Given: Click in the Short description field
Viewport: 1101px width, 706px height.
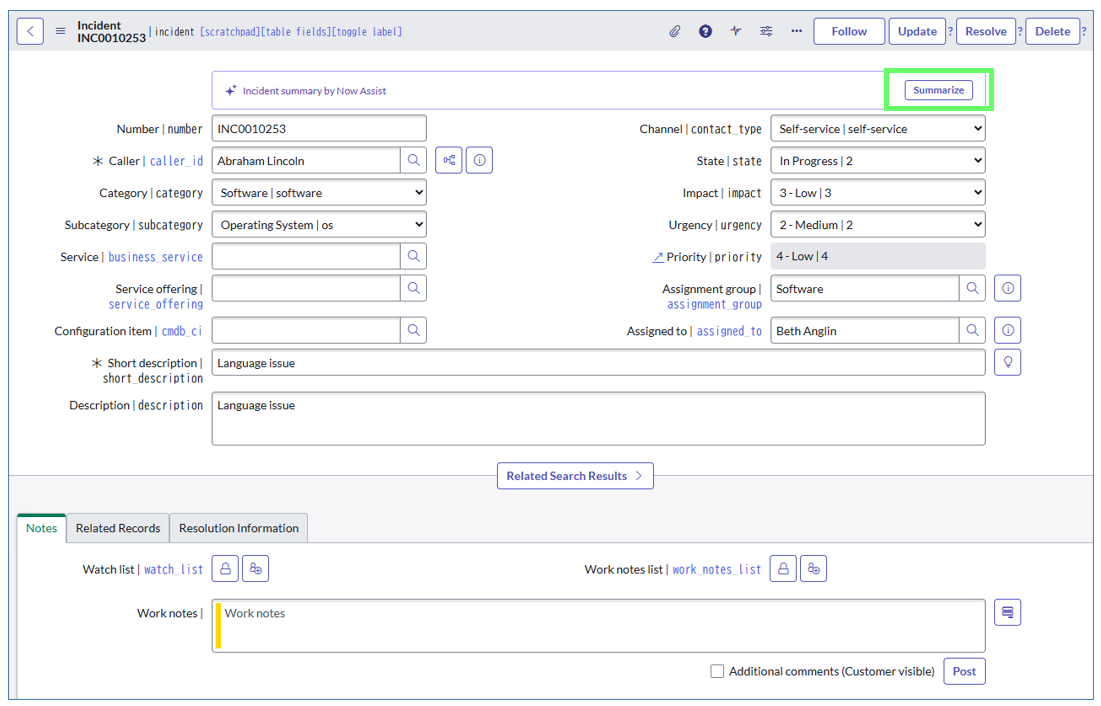Looking at the screenshot, I should click(x=598, y=362).
